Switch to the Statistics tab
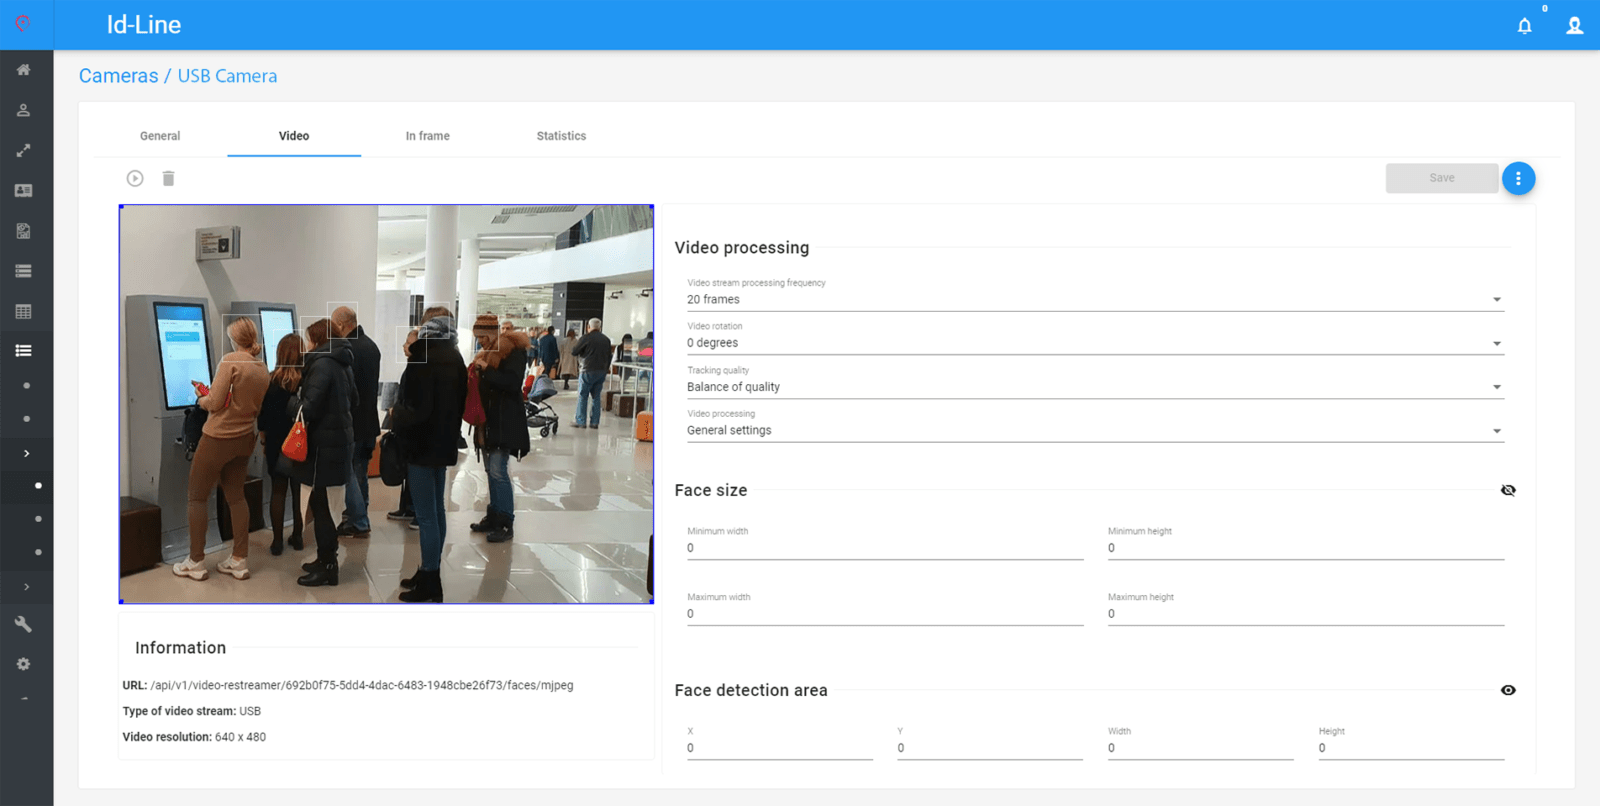Screen dimensions: 1600x806 pyautogui.click(x=561, y=136)
